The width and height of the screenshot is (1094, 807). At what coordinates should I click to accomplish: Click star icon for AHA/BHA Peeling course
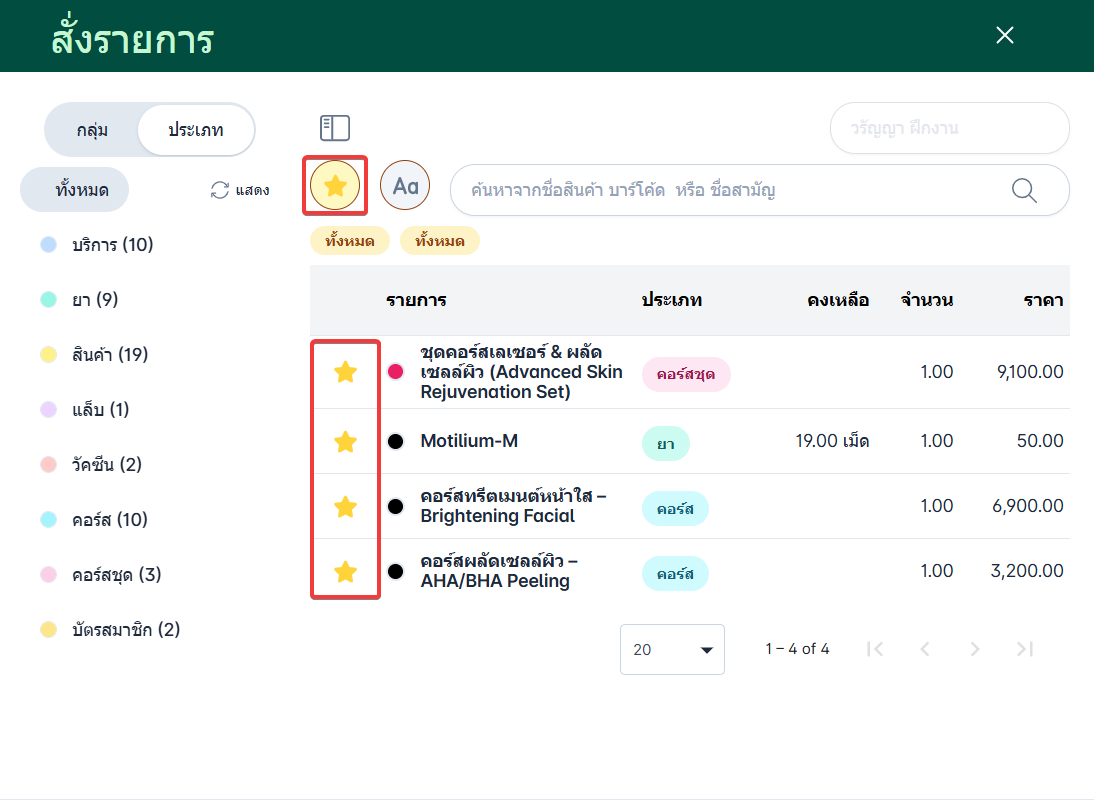[x=345, y=572]
